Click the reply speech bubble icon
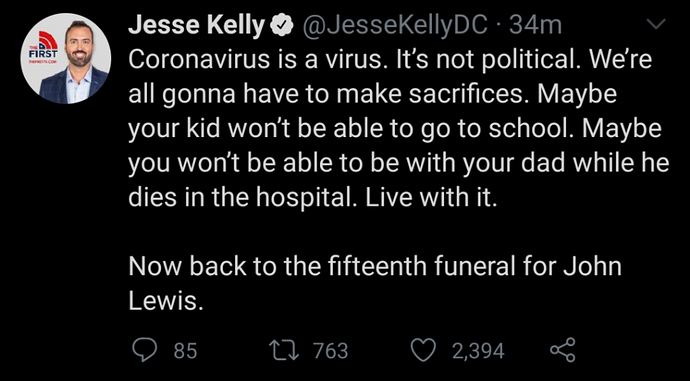690x381 pixels. coord(144,350)
